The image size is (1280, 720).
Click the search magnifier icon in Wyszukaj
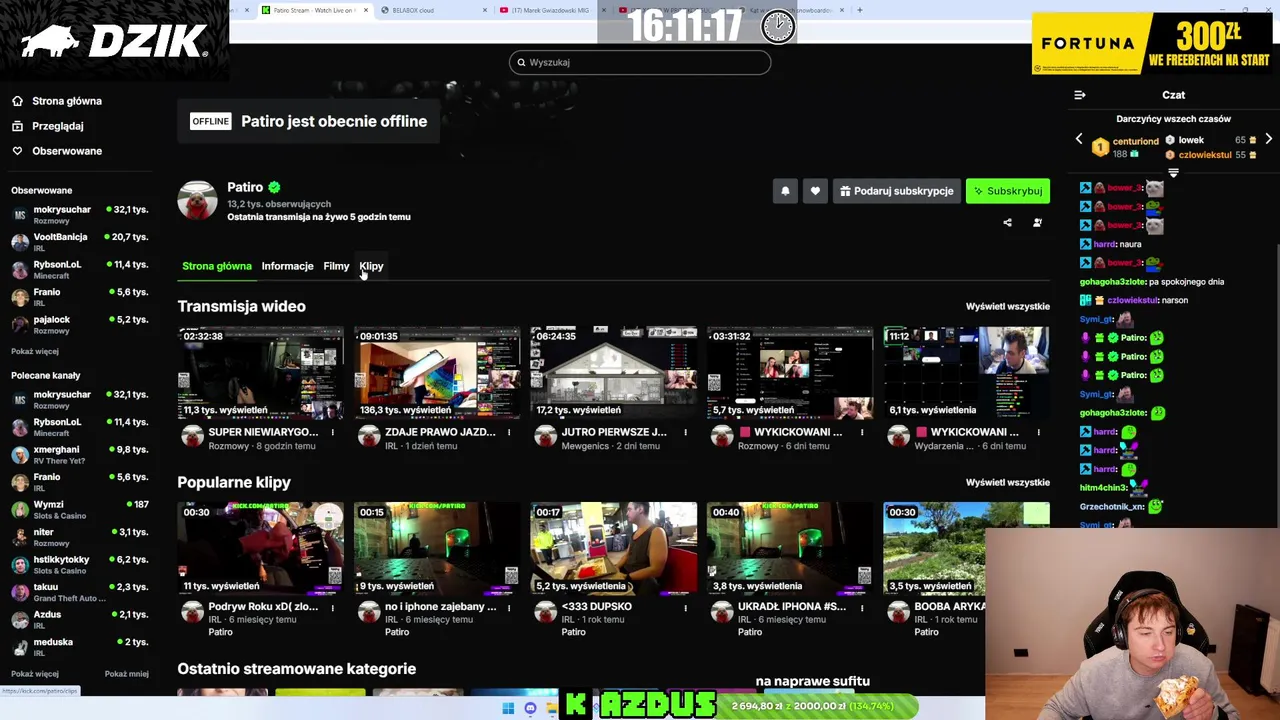(x=521, y=62)
